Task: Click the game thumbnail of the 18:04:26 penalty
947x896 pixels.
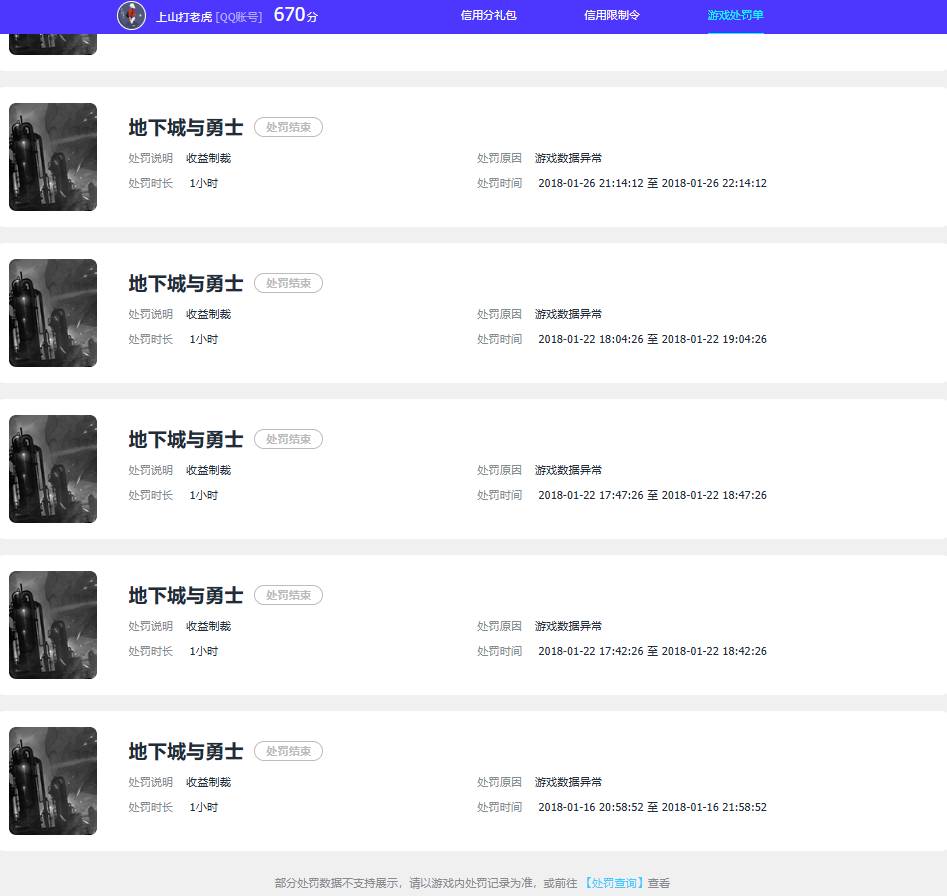Action: click(53, 313)
